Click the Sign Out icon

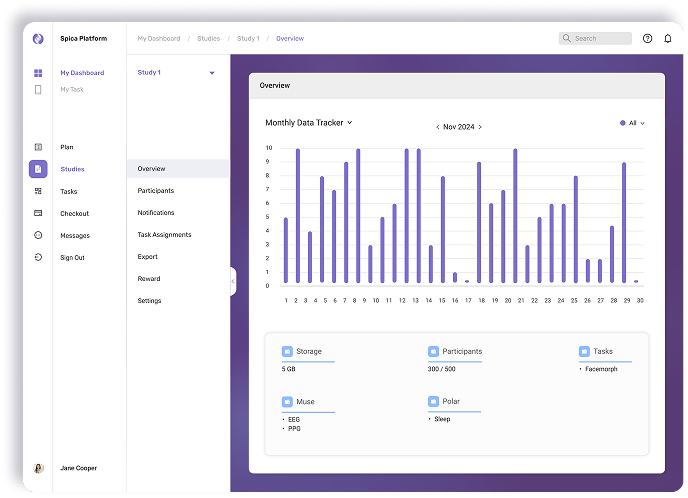38,257
